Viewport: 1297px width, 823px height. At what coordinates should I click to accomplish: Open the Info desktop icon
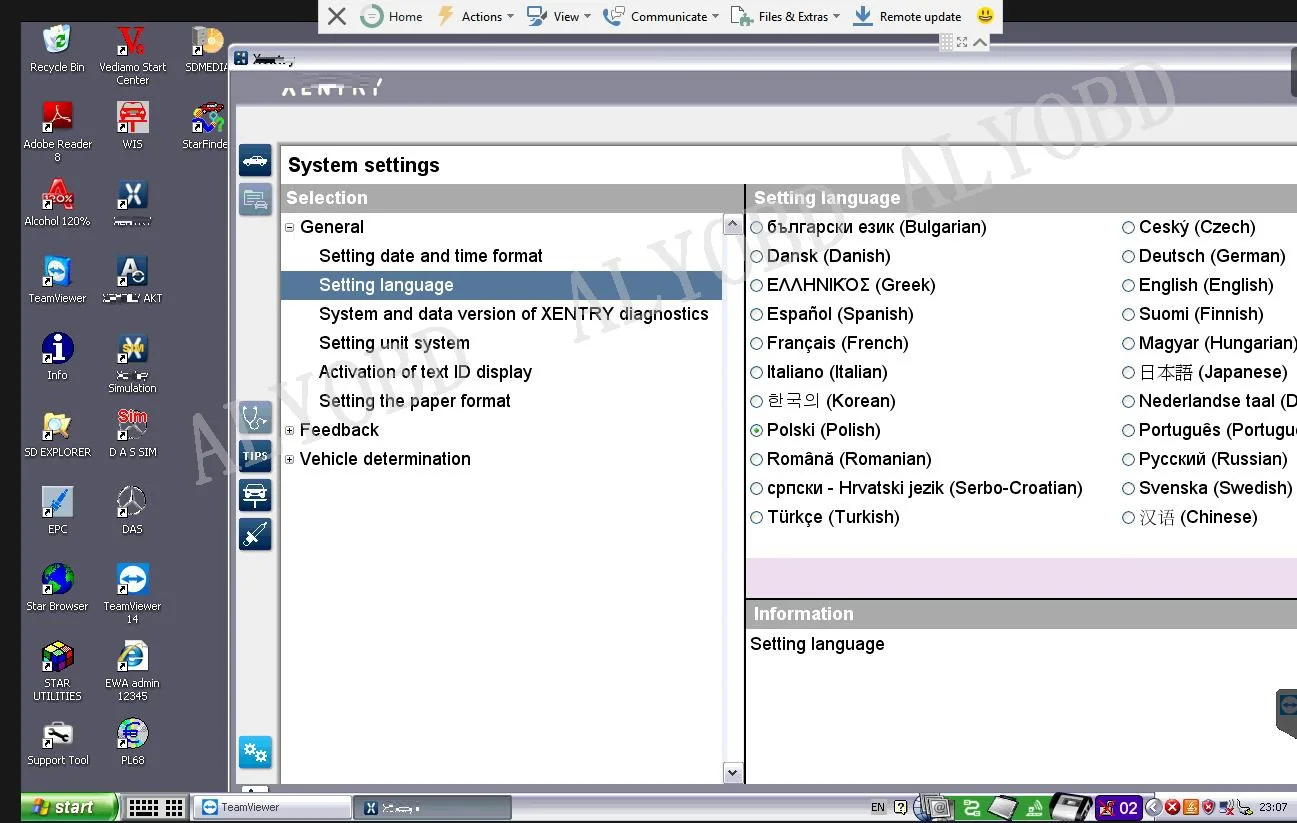pos(57,357)
